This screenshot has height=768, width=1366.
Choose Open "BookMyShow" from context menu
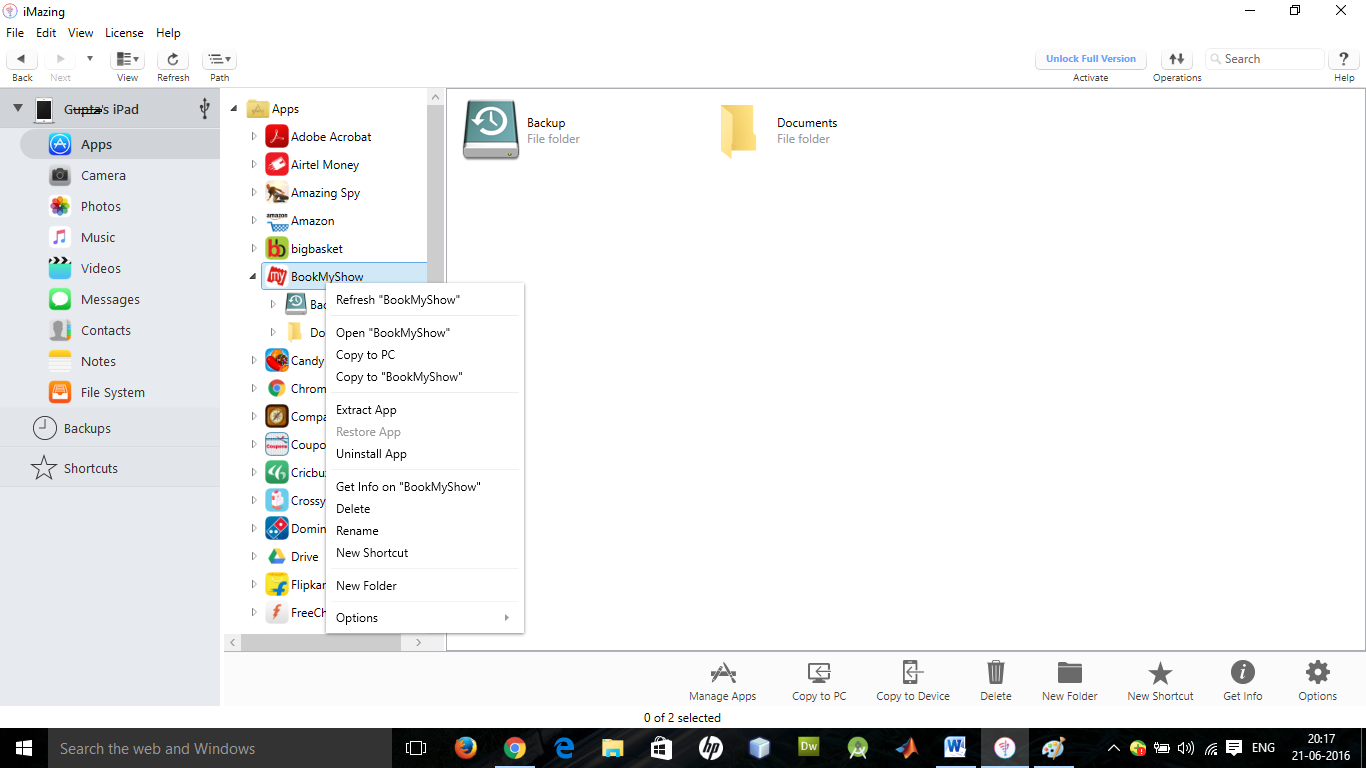pos(424,333)
